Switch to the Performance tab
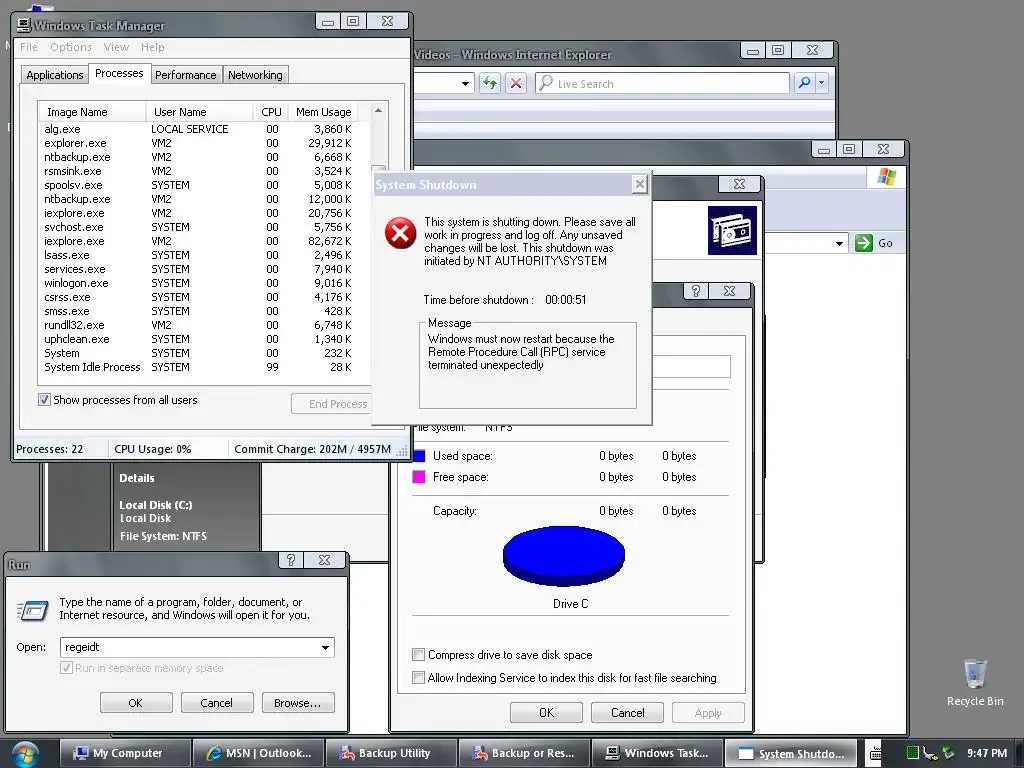Viewport: 1024px width, 768px height. tap(185, 74)
